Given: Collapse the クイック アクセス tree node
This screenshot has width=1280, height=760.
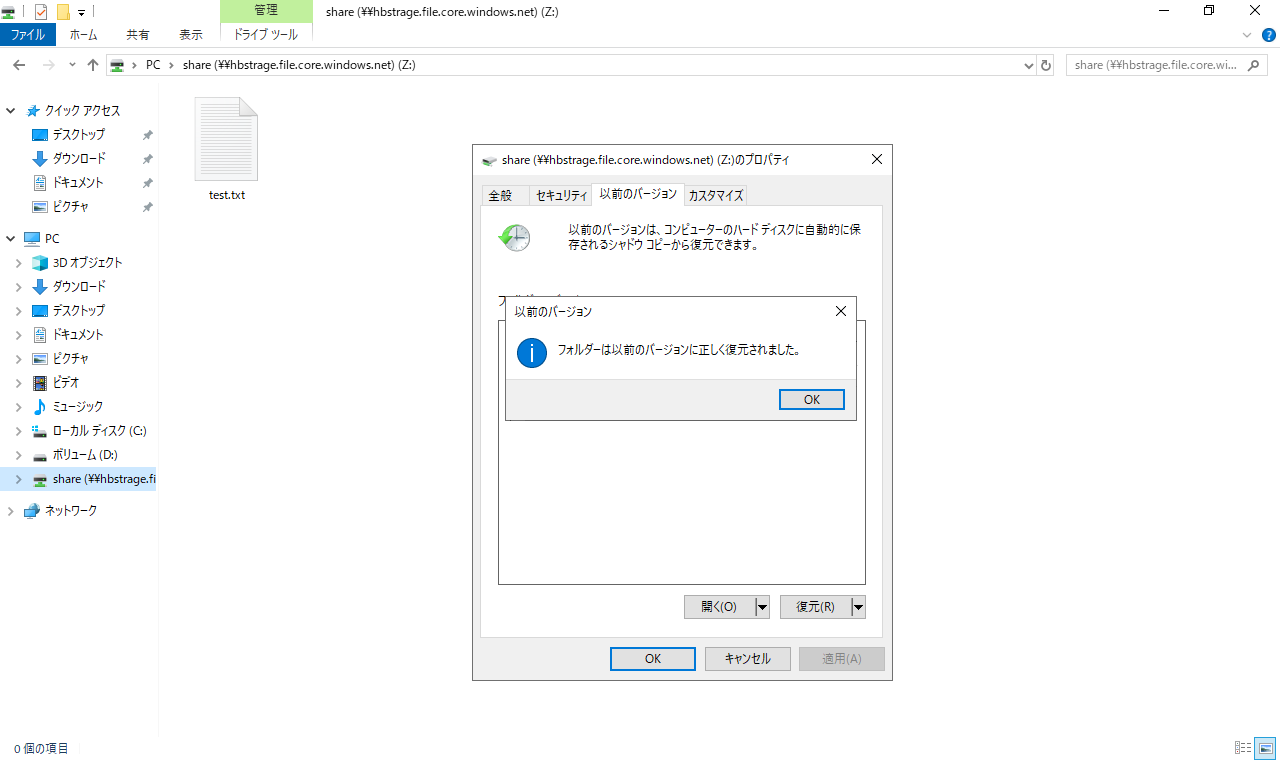Looking at the screenshot, I should pyautogui.click(x=11, y=111).
